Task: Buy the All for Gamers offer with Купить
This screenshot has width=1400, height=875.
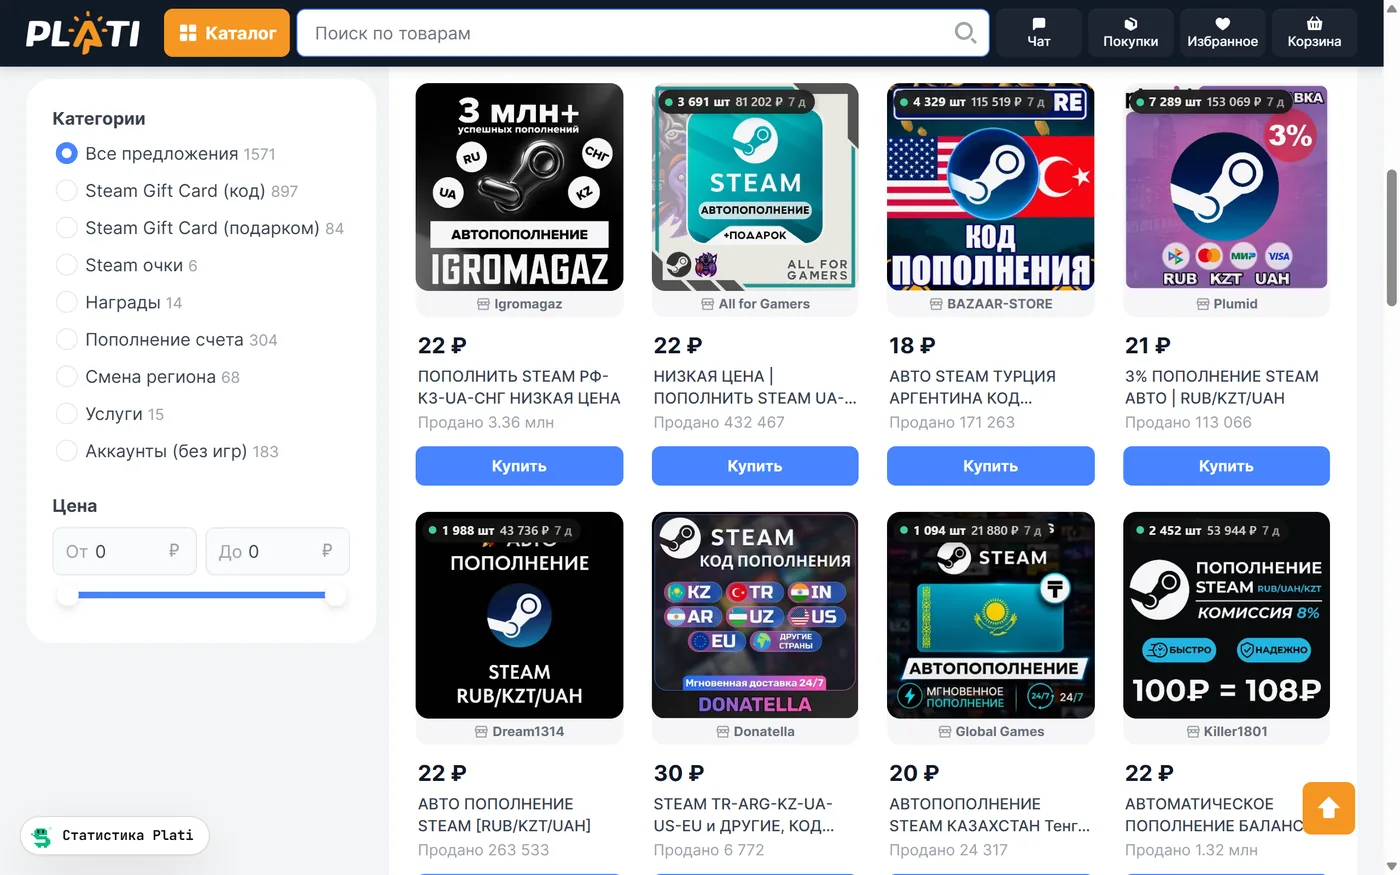Action: coord(755,466)
